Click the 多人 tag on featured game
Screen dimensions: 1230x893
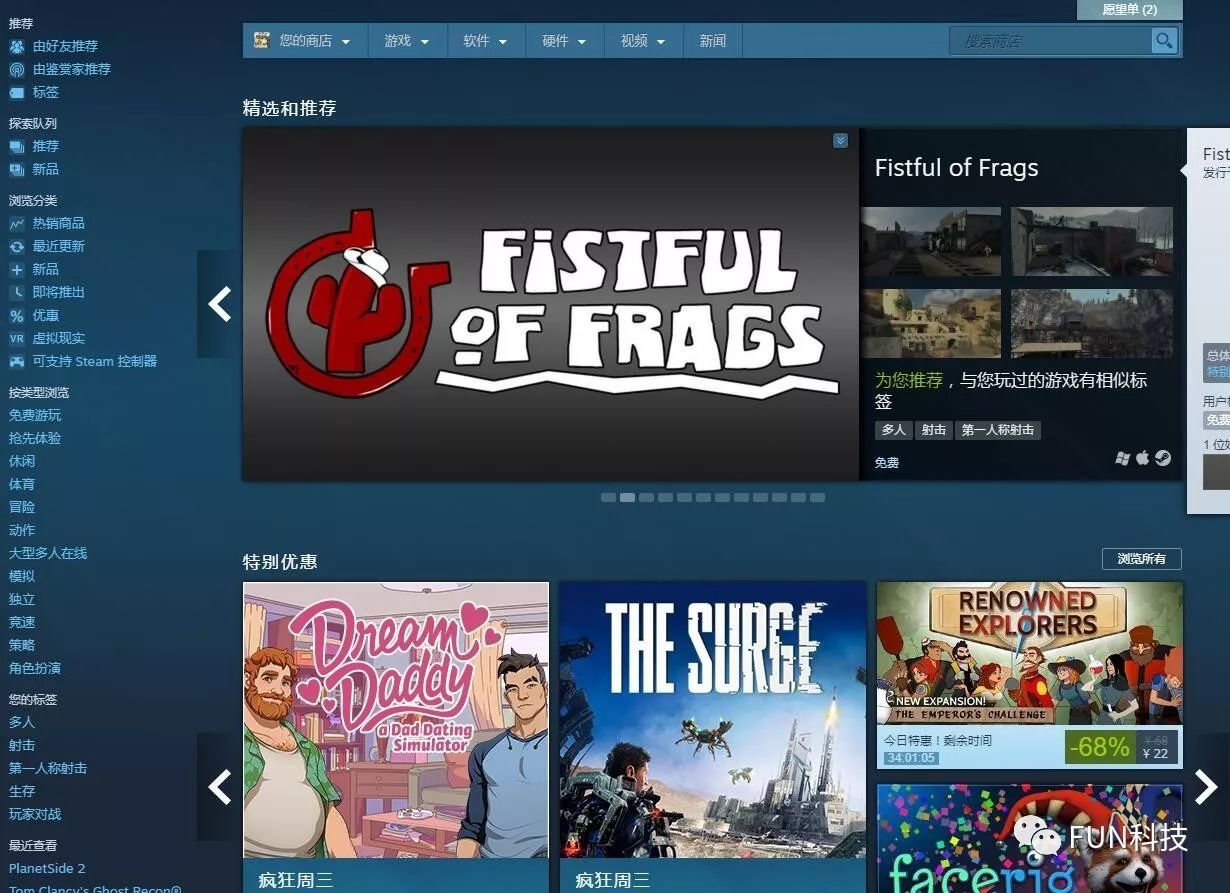tap(893, 430)
